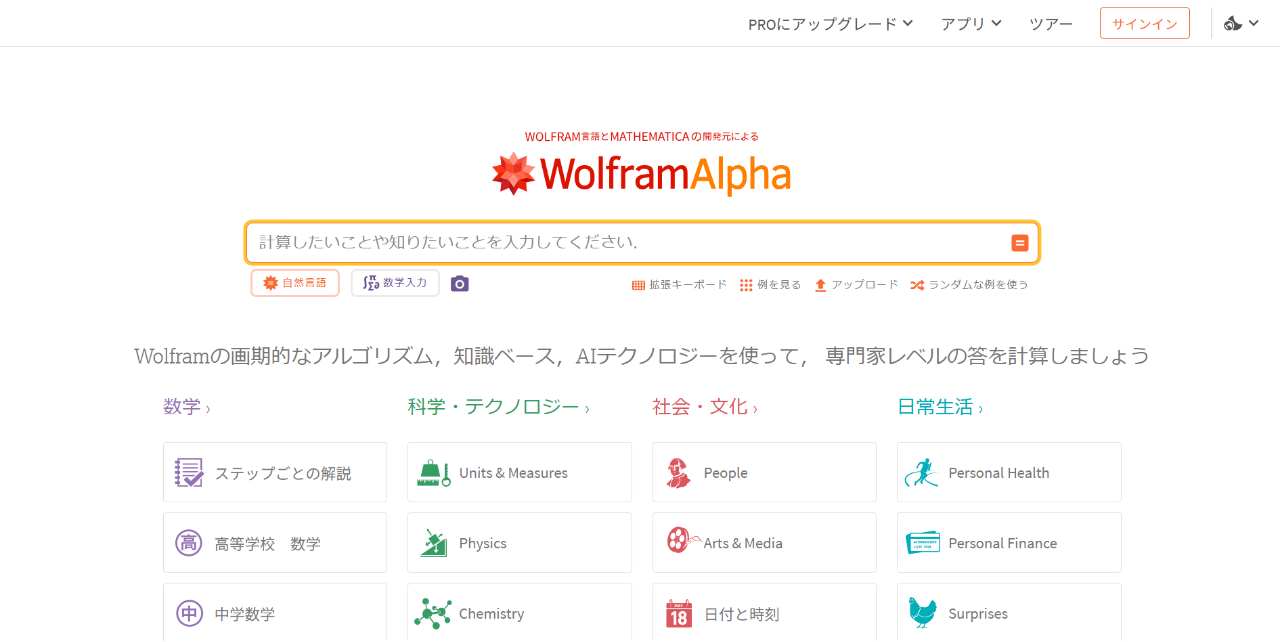
Task: Open the extended keyboard (拡張キーボード)
Action: 679,285
